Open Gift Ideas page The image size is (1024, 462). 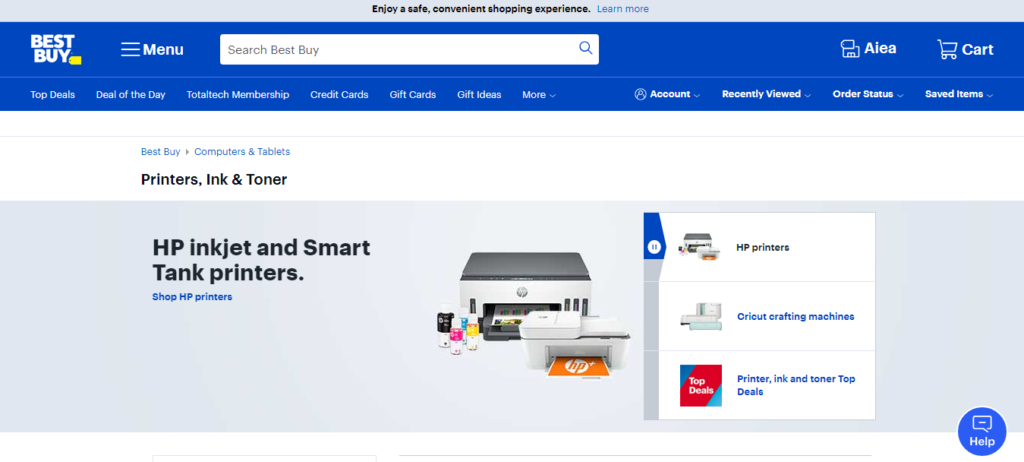[x=479, y=95]
